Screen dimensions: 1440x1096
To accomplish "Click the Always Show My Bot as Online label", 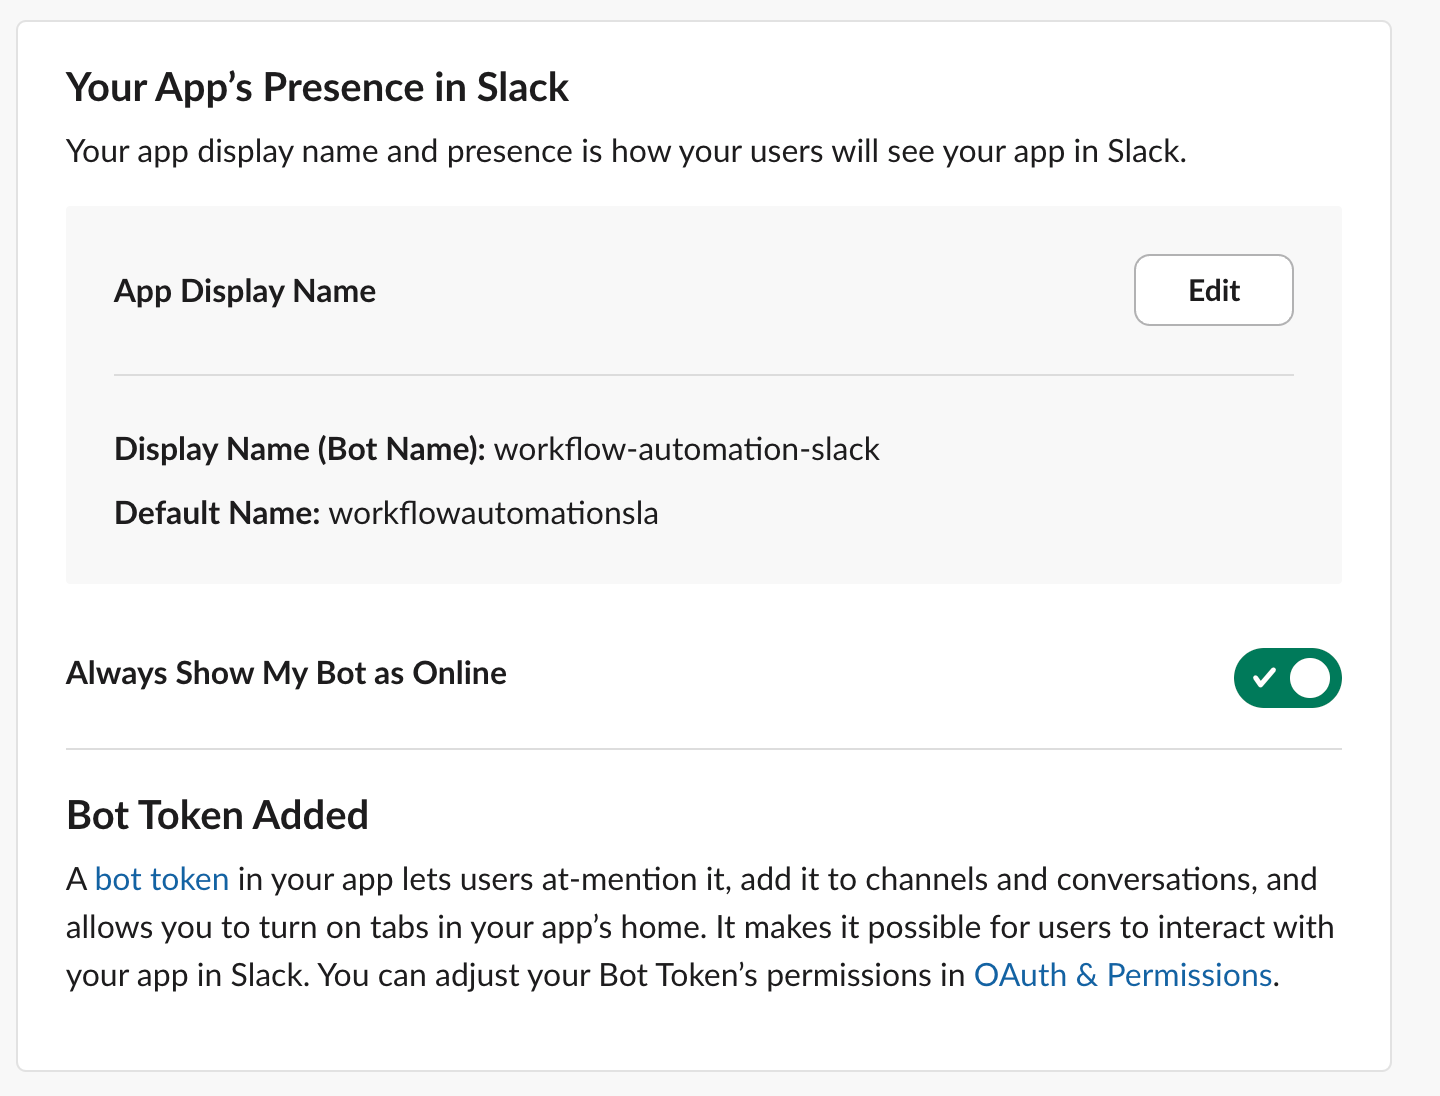I will click(x=286, y=673).
